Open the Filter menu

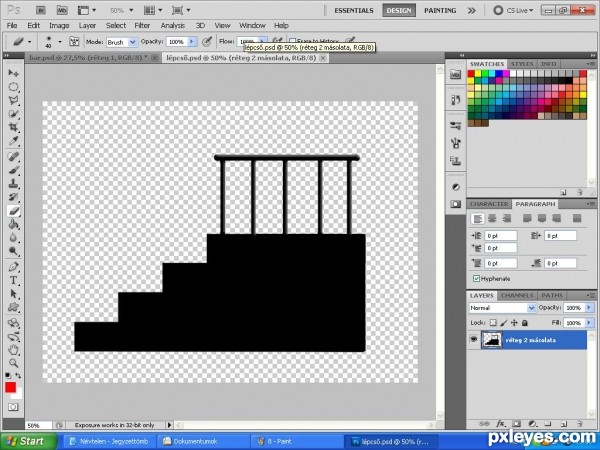coord(142,26)
